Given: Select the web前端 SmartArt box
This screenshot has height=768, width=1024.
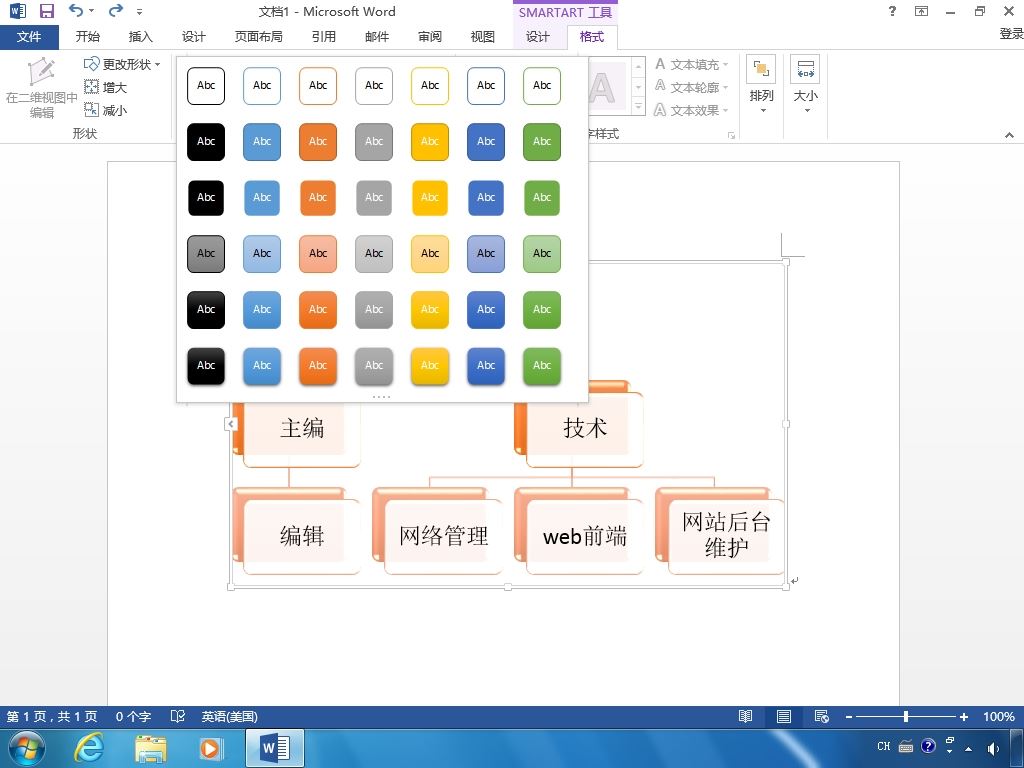Looking at the screenshot, I should pos(584,537).
